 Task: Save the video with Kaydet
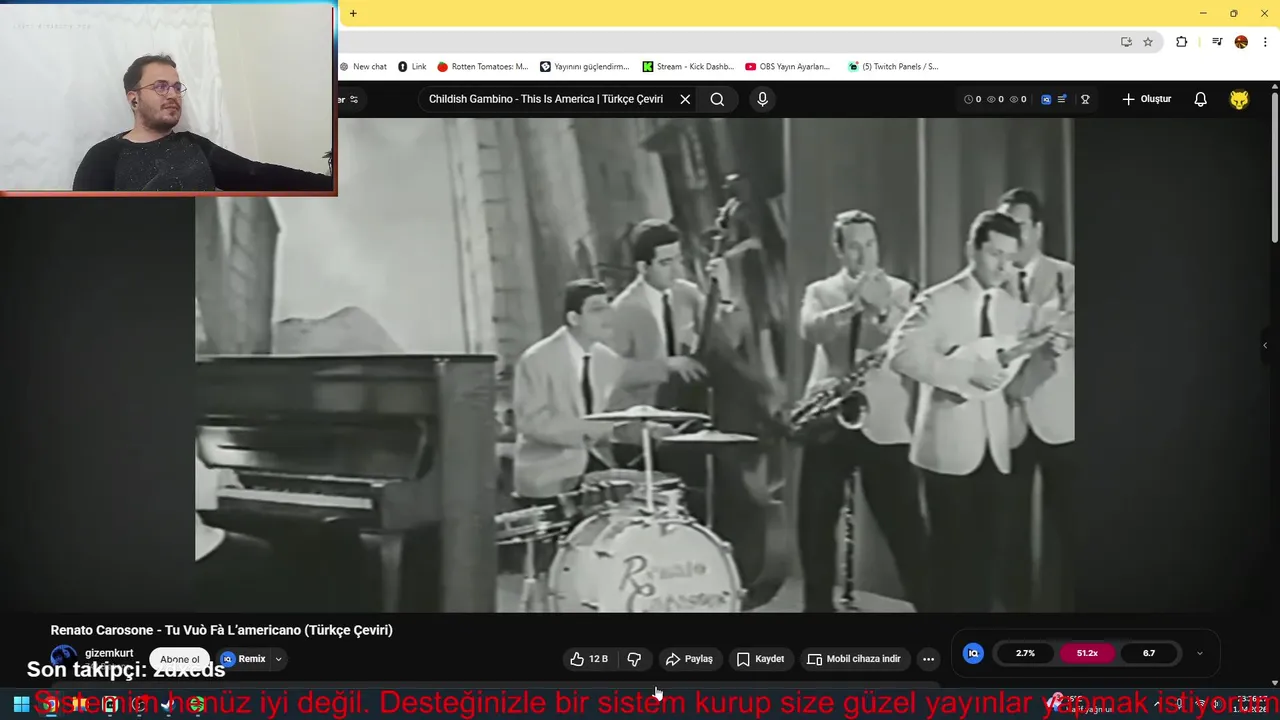coord(760,659)
